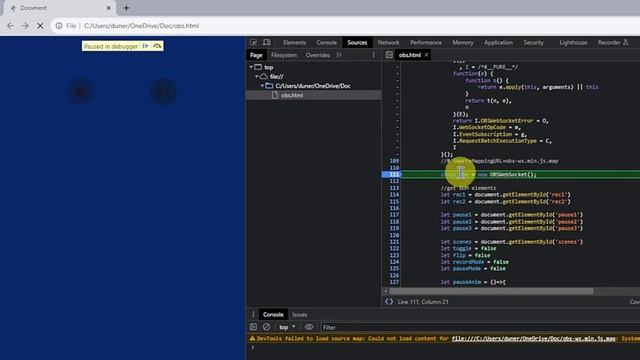Viewport: 640px width, 360px height.
Task: Switch to the Console panel tab
Action: 327,42
